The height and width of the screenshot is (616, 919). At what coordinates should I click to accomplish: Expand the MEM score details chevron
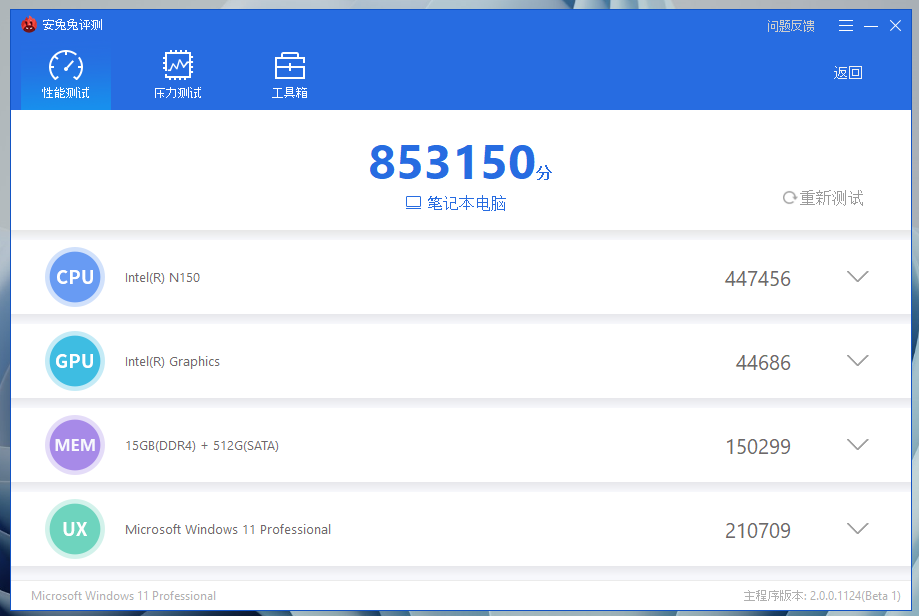tap(857, 445)
